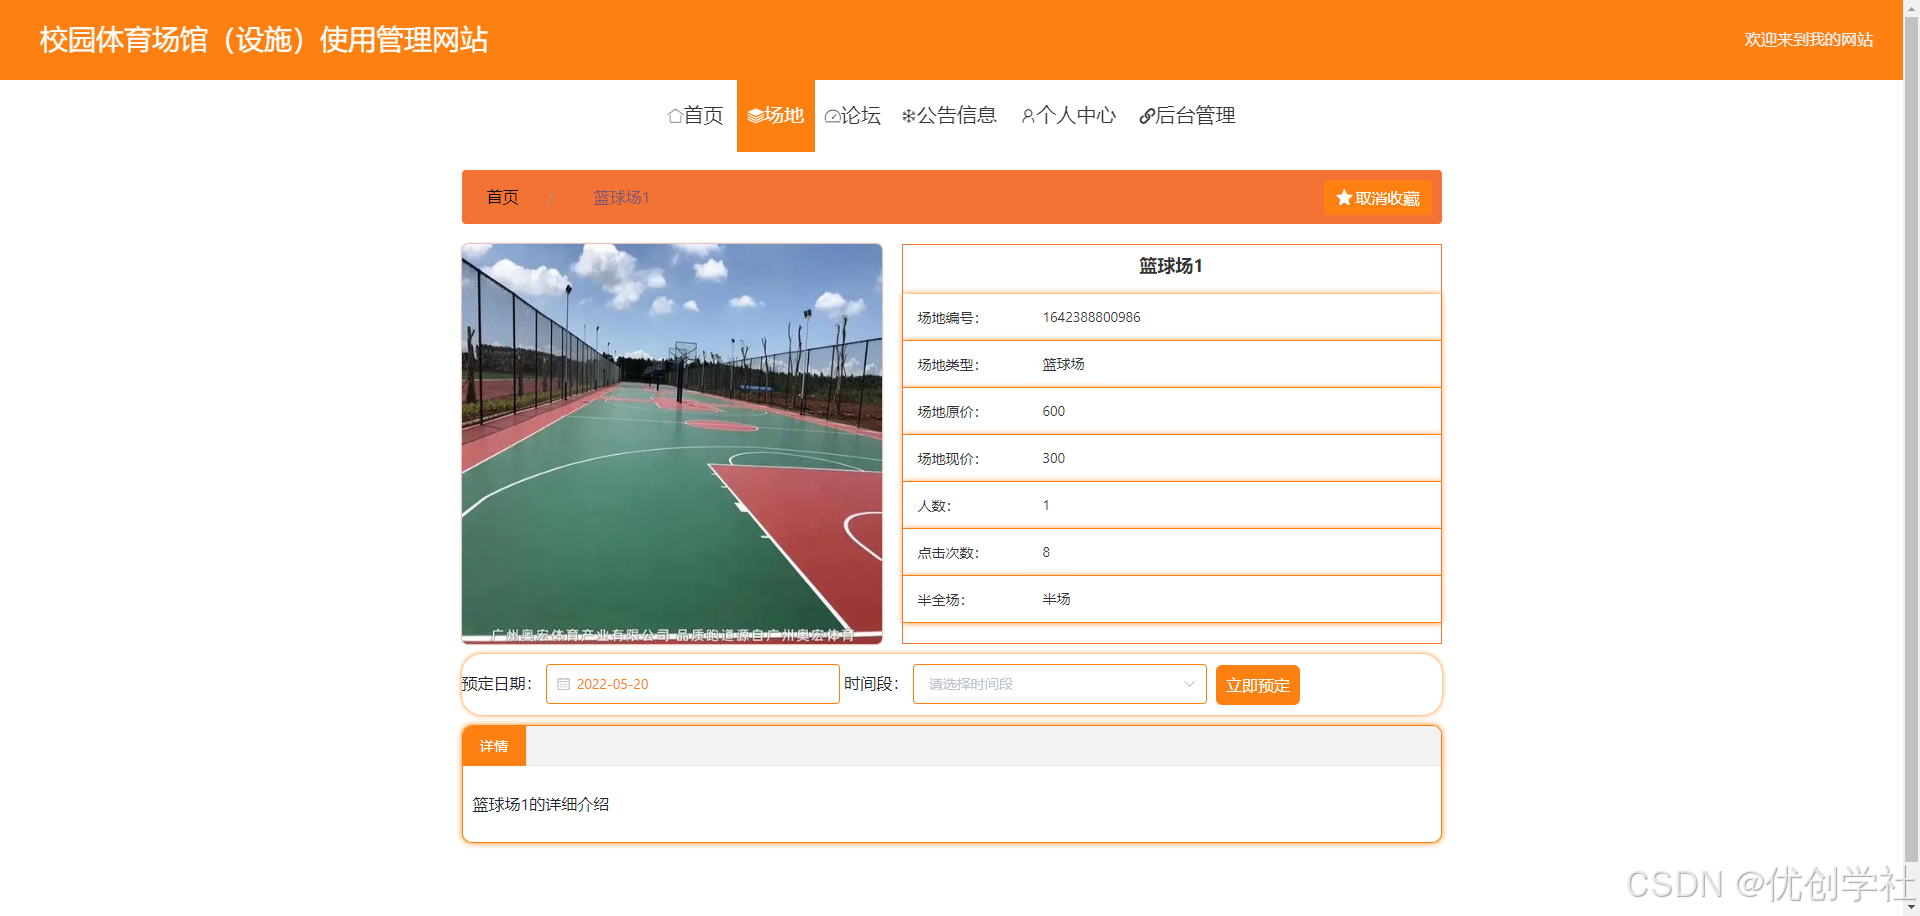Click the user icon beside 个人中心

1028,116
